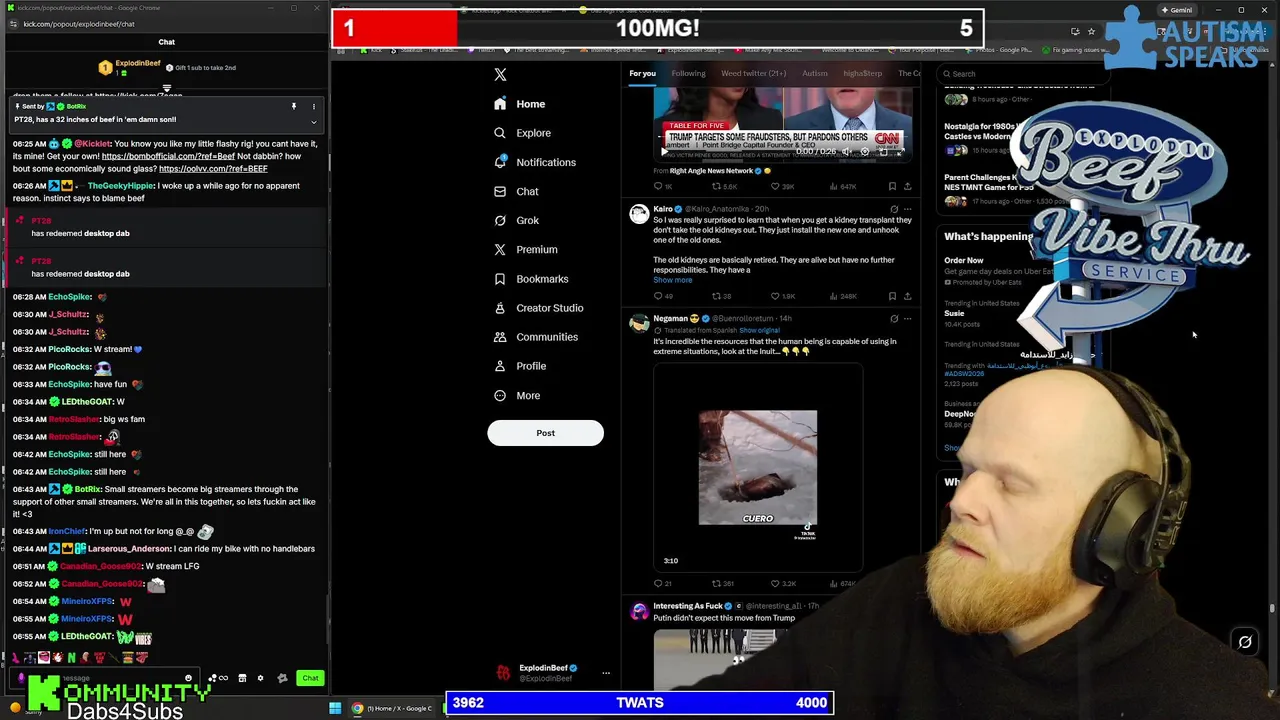Screen dimensions: 1280x720
Task: Collapse the pinned BotRix message chevron
Action: (x=313, y=122)
